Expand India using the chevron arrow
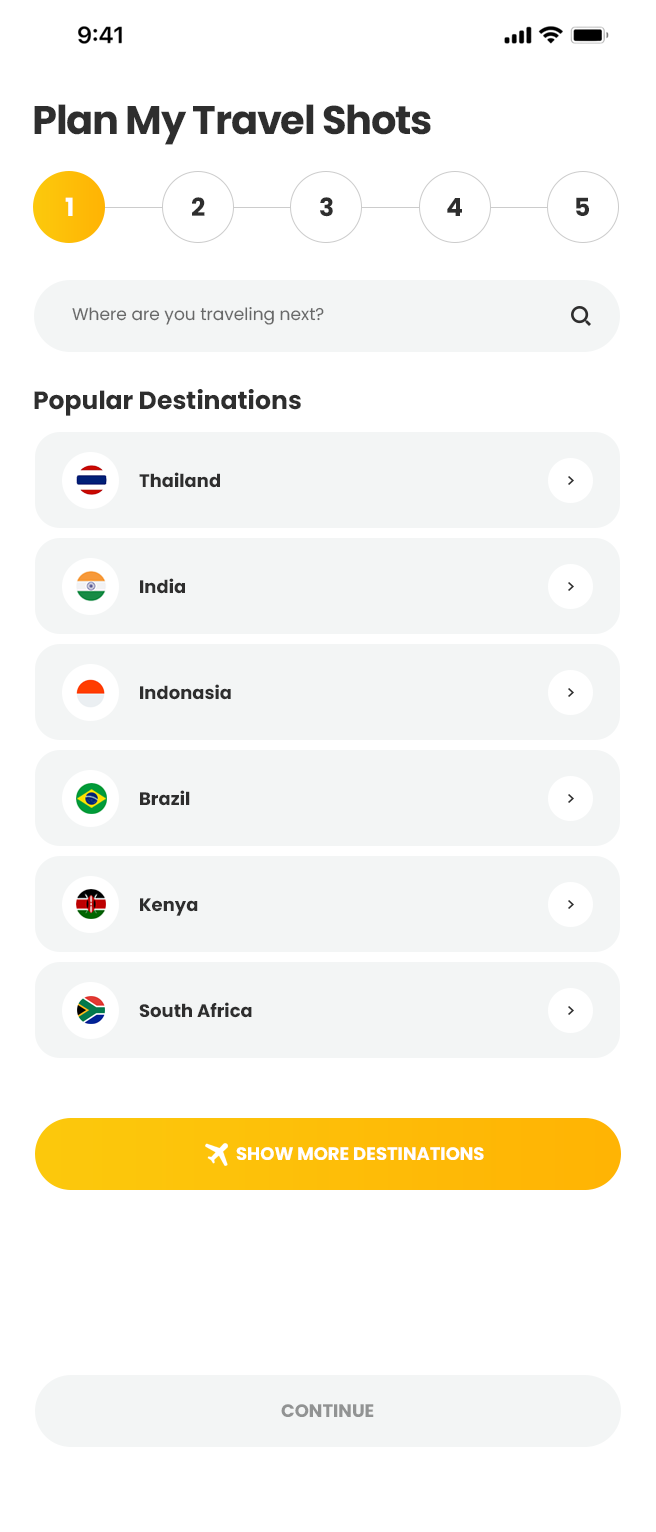The height and width of the screenshot is (1532, 656). (x=571, y=587)
